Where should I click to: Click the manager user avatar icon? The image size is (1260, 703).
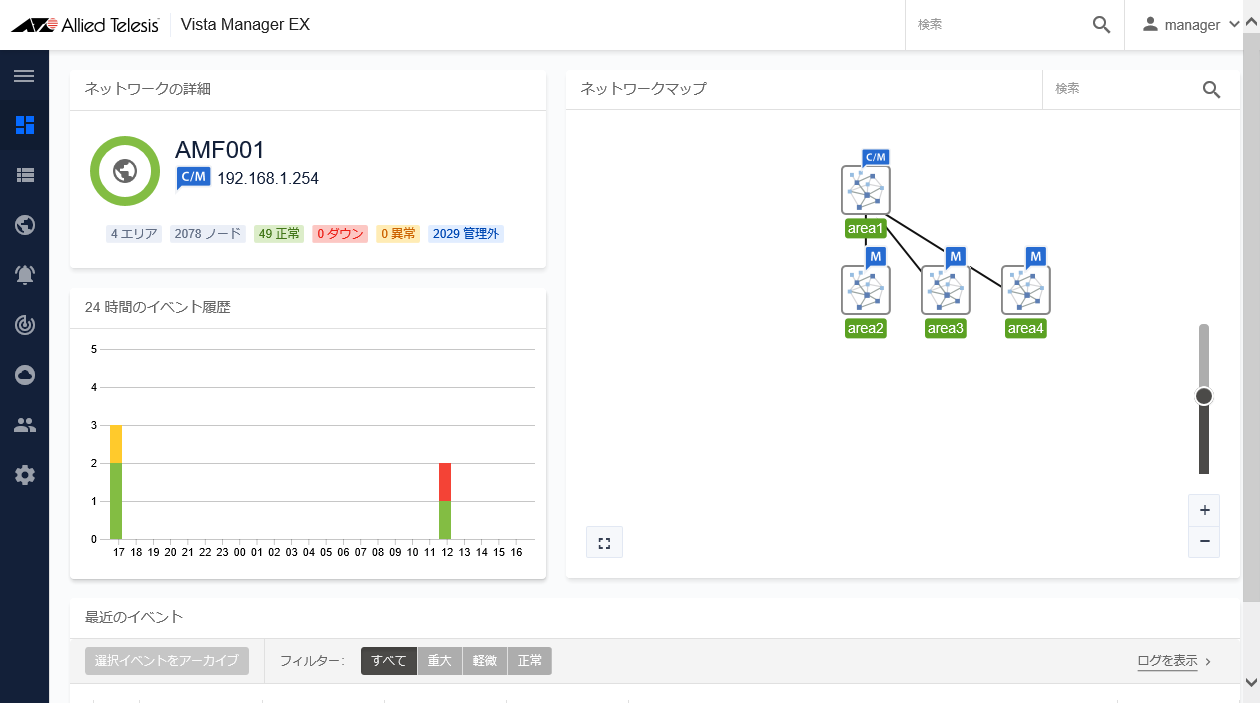coord(1150,25)
